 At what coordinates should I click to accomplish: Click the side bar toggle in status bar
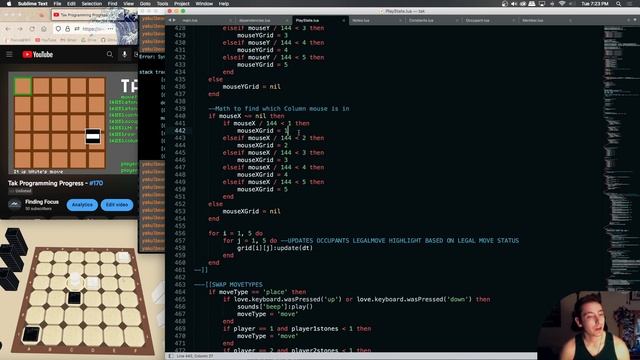pyautogui.click(x=171, y=356)
